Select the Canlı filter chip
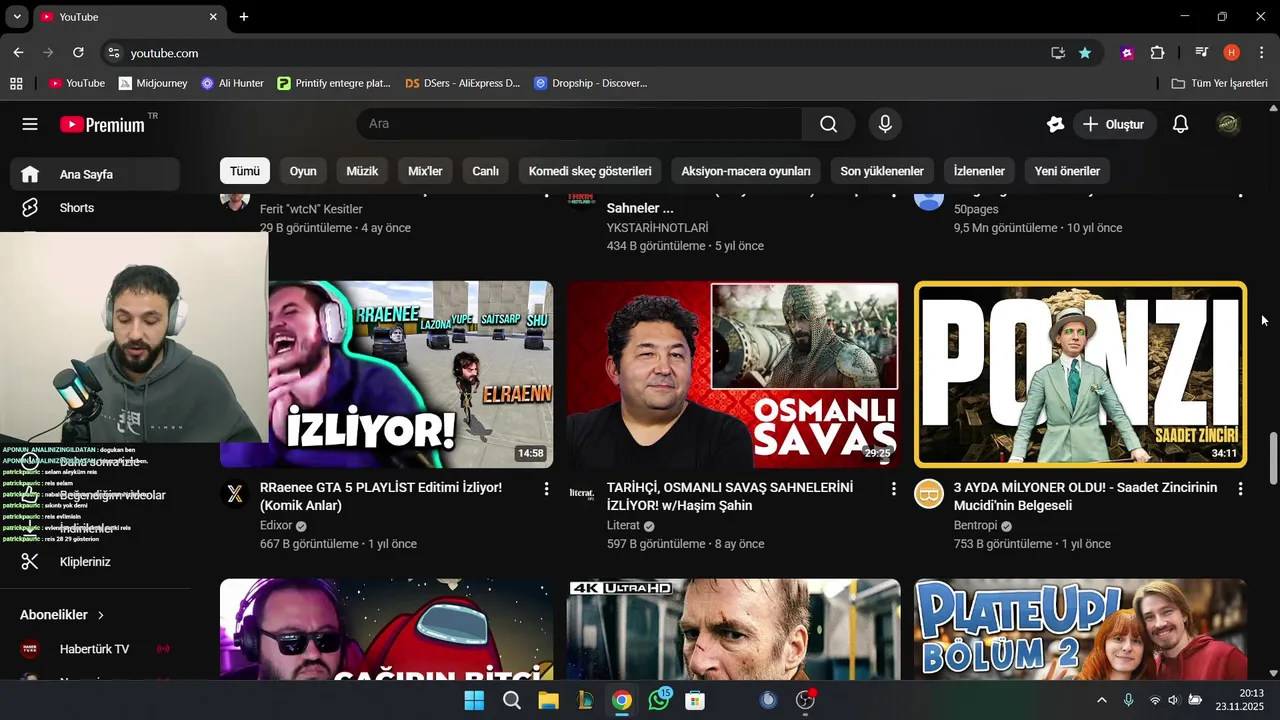This screenshot has width=1280, height=720. [x=485, y=171]
